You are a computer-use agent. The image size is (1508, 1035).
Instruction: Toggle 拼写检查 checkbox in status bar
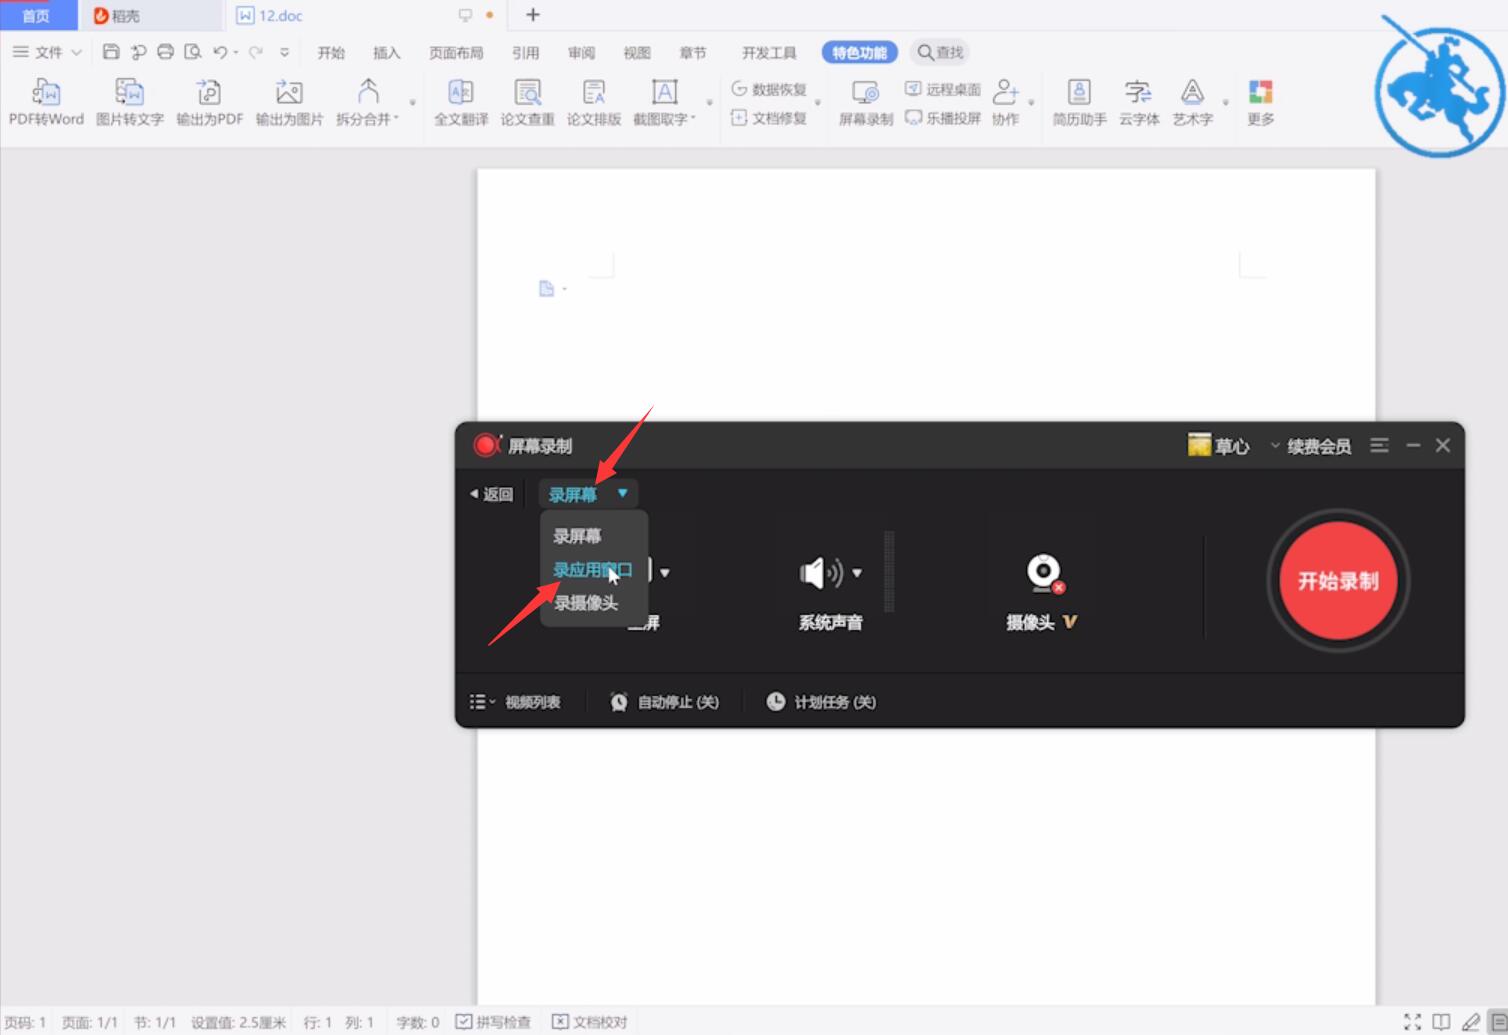[x=493, y=1022]
